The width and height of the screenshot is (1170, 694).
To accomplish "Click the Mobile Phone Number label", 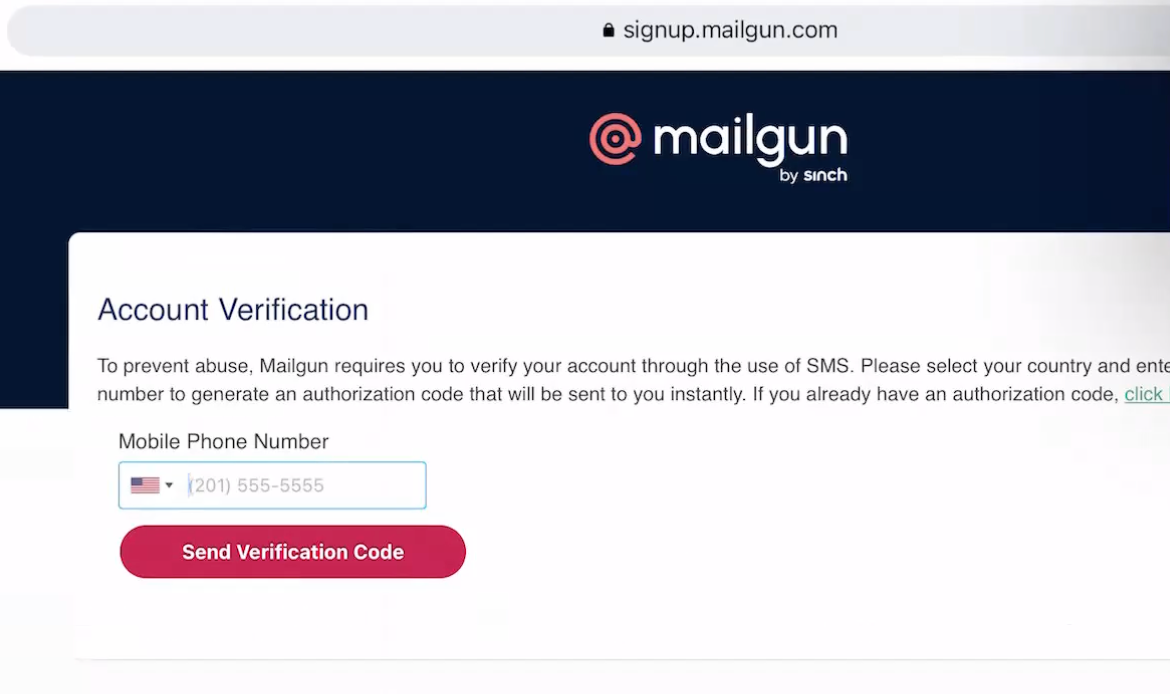I will click(223, 441).
